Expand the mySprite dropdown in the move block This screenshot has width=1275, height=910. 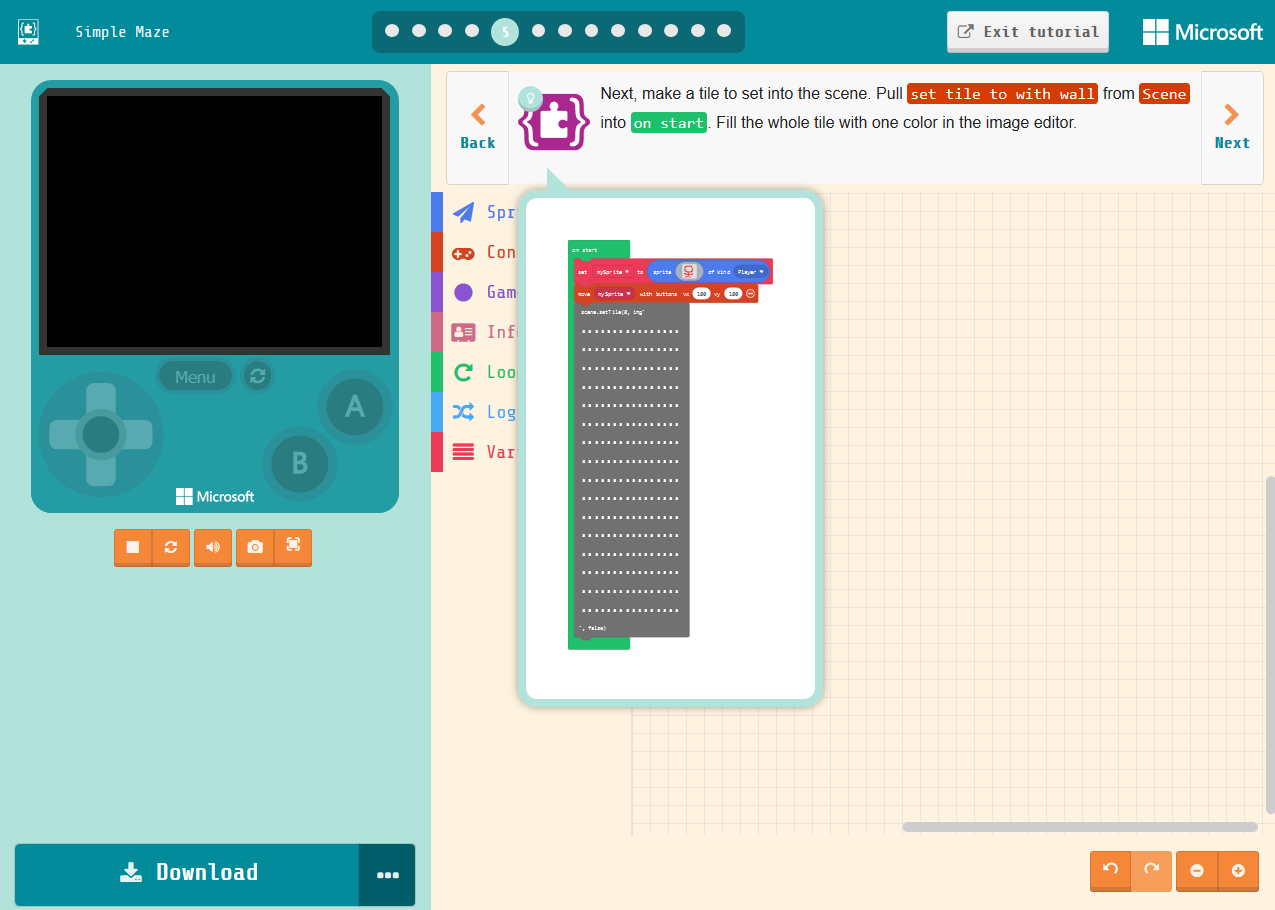(x=614, y=293)
